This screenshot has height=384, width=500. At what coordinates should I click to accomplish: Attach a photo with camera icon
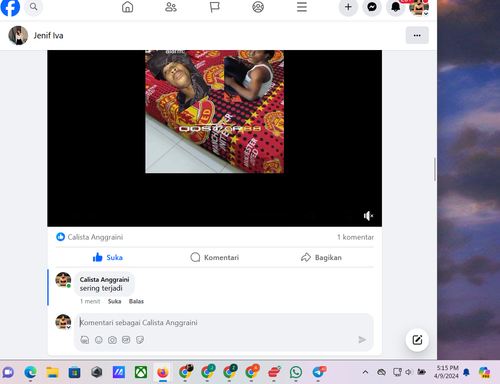(x=112, y=340)
